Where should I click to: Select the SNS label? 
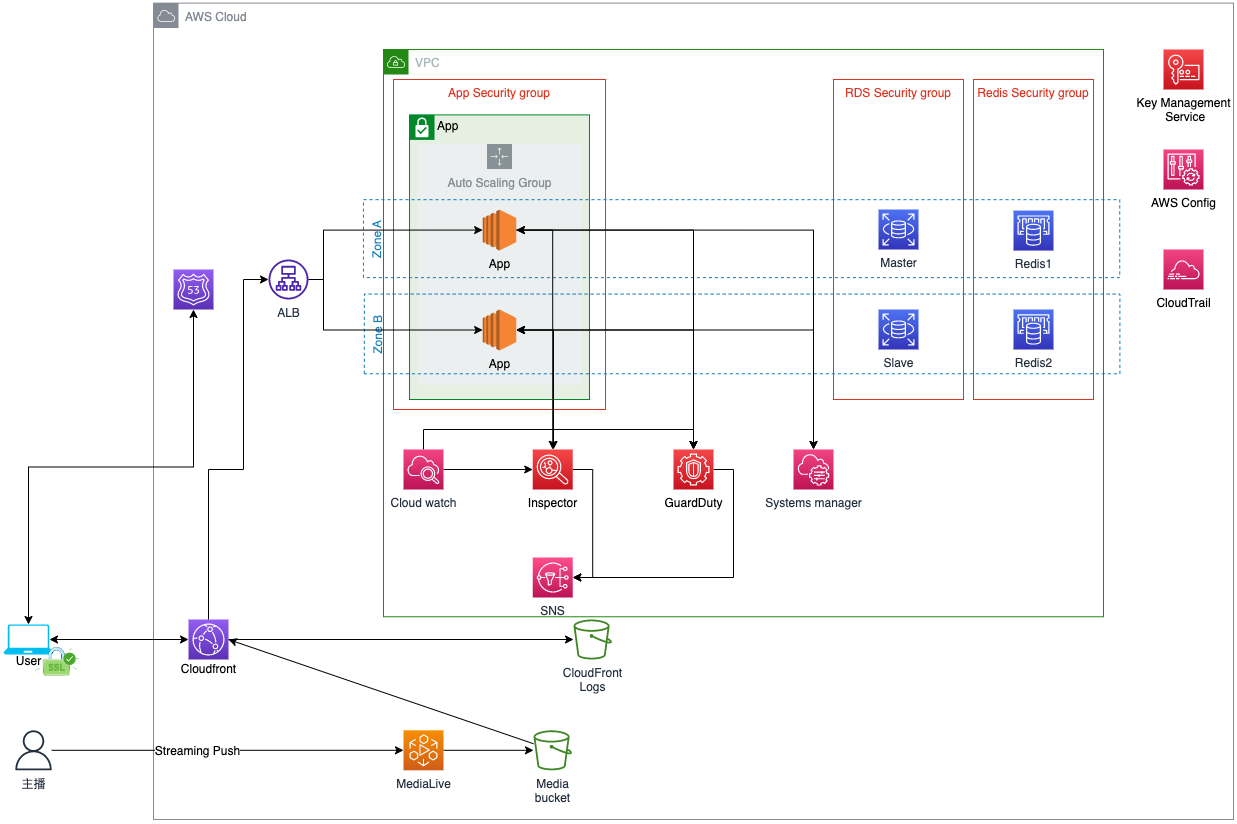(552, 611)
